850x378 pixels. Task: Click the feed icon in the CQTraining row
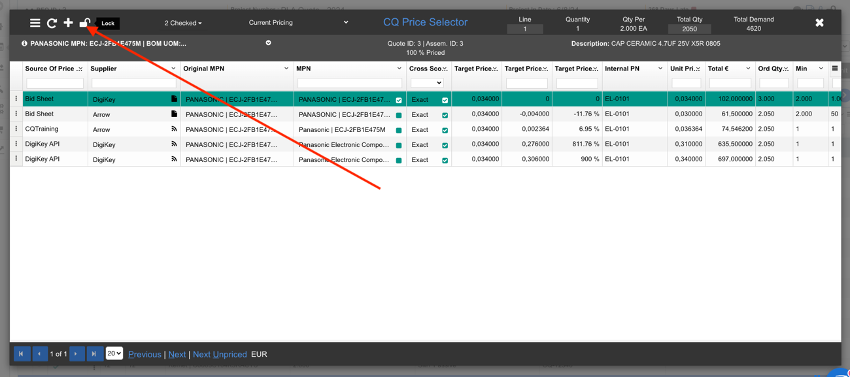pyautogui.click(x=174, y=130)
